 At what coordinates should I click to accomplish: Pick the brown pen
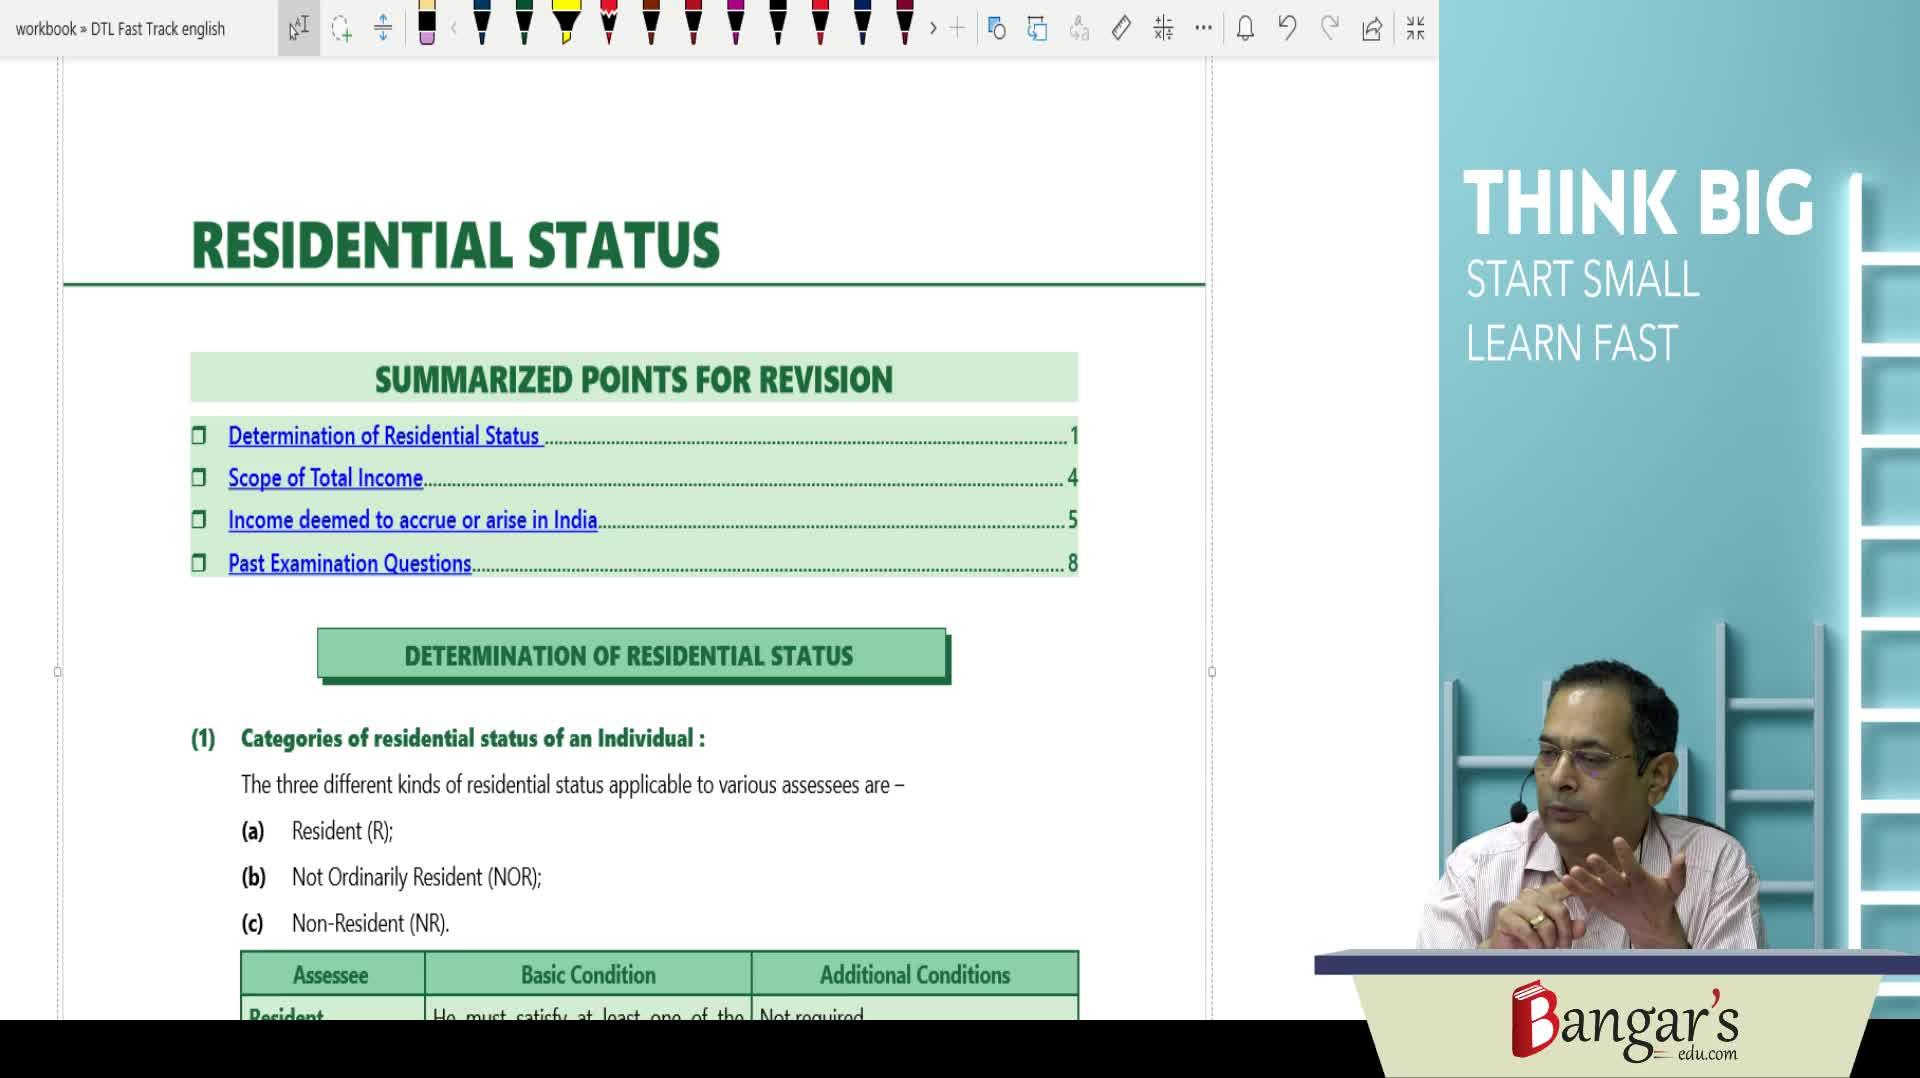(x=651, y=24)
